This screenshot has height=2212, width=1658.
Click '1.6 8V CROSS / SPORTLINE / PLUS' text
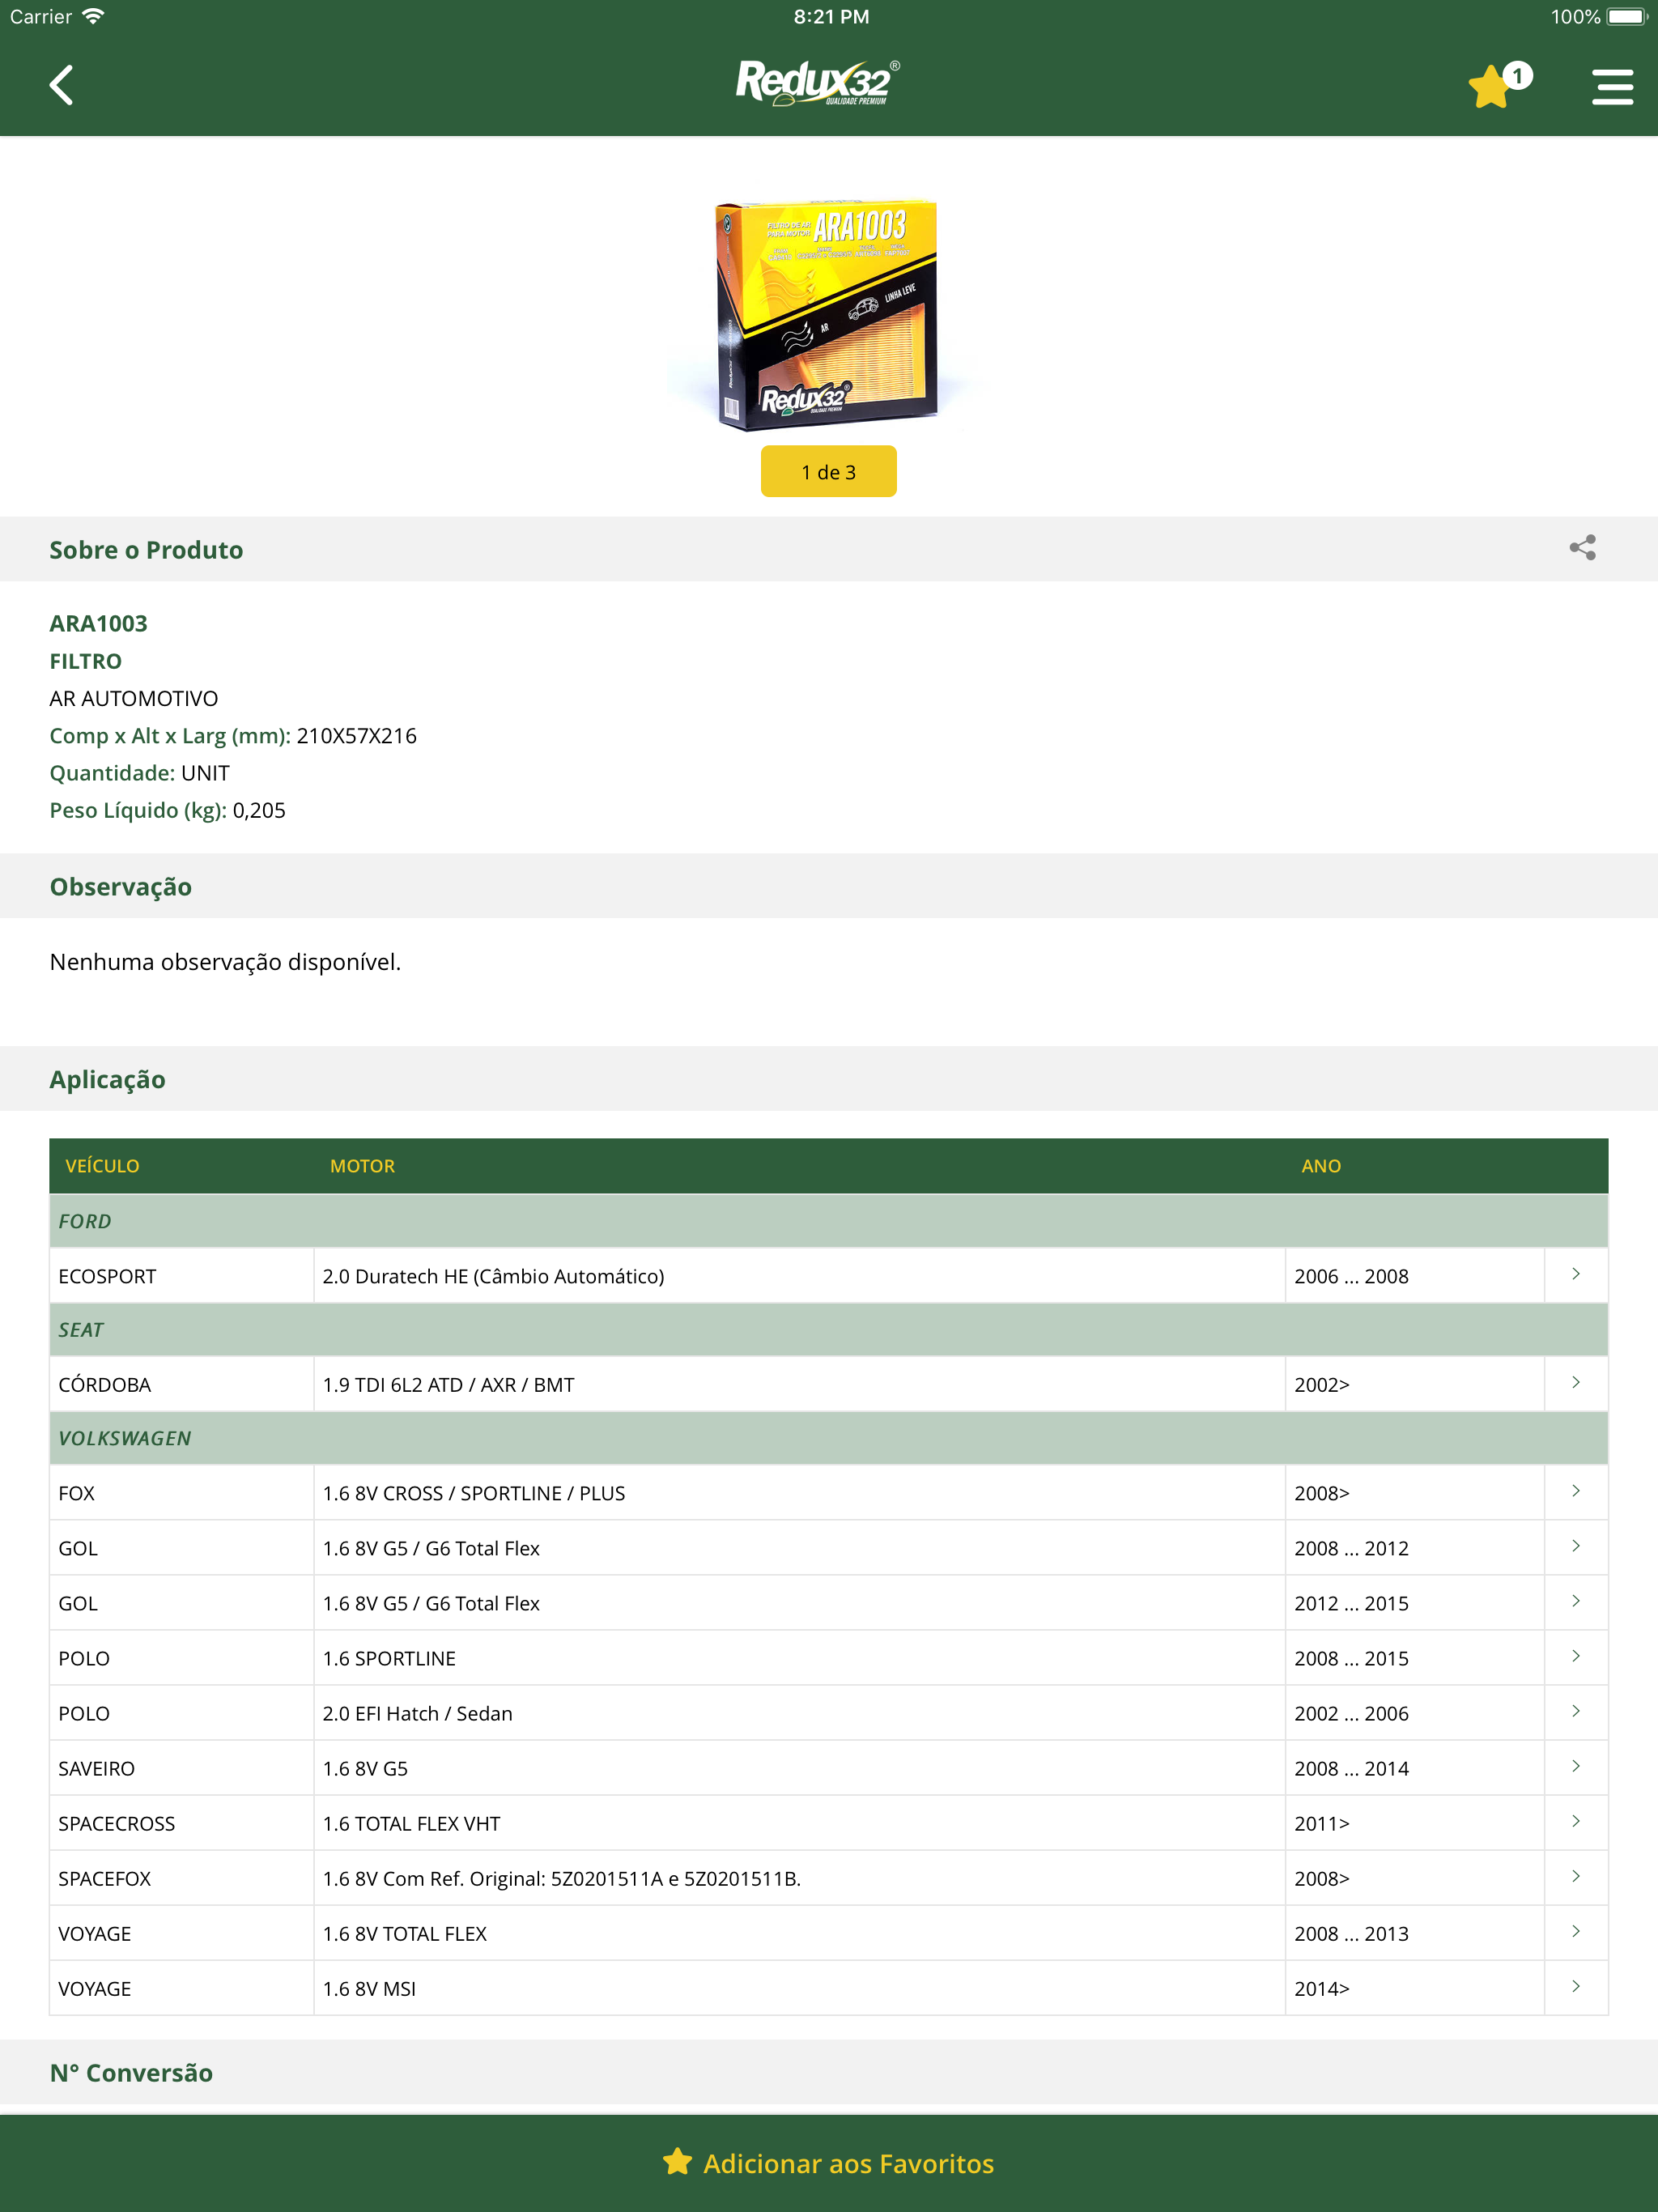[474, 1493]
